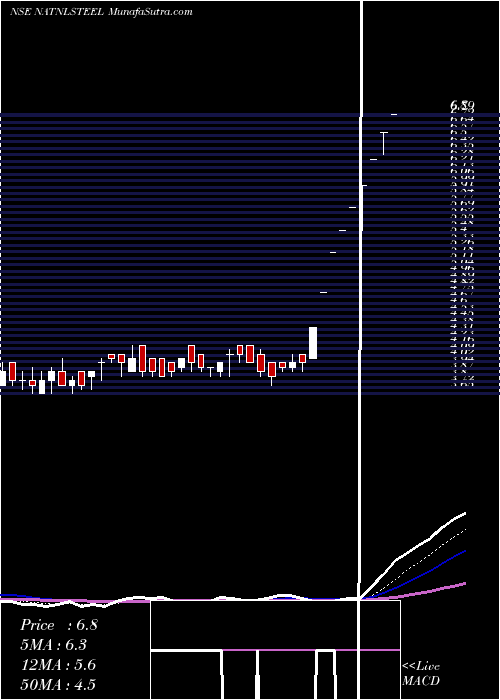500x700 pixels.
Task: Click the "<<Live MACD" label
Action: [x=421, y=673]
